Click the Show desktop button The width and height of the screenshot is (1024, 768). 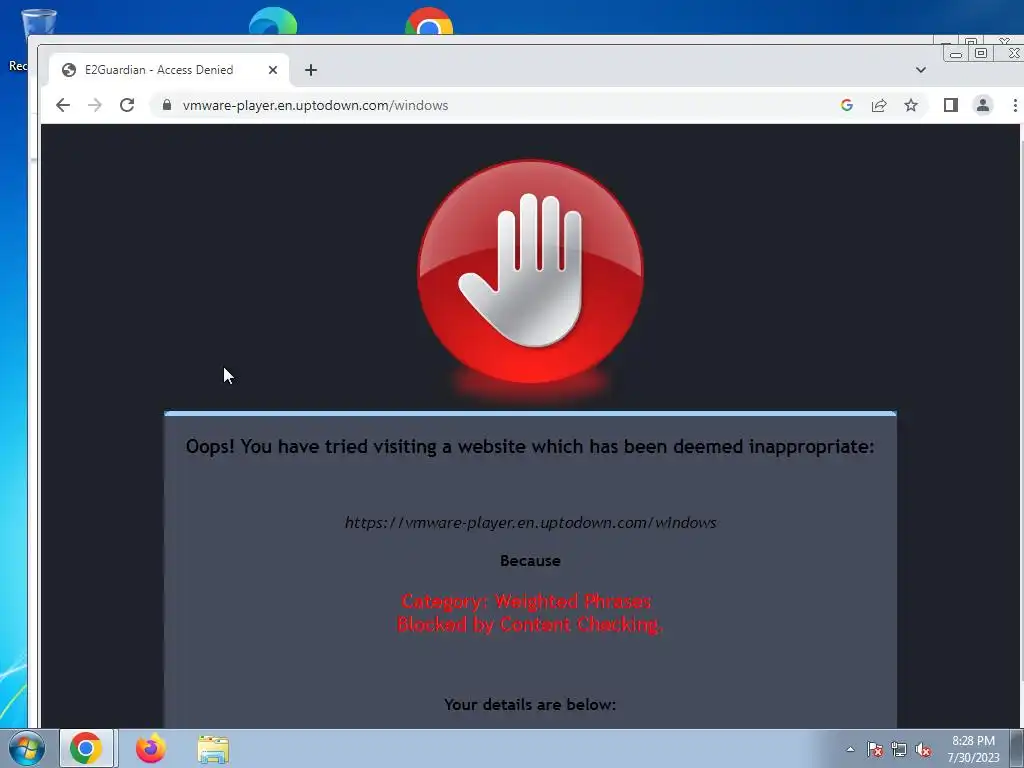pos(1017,748)
